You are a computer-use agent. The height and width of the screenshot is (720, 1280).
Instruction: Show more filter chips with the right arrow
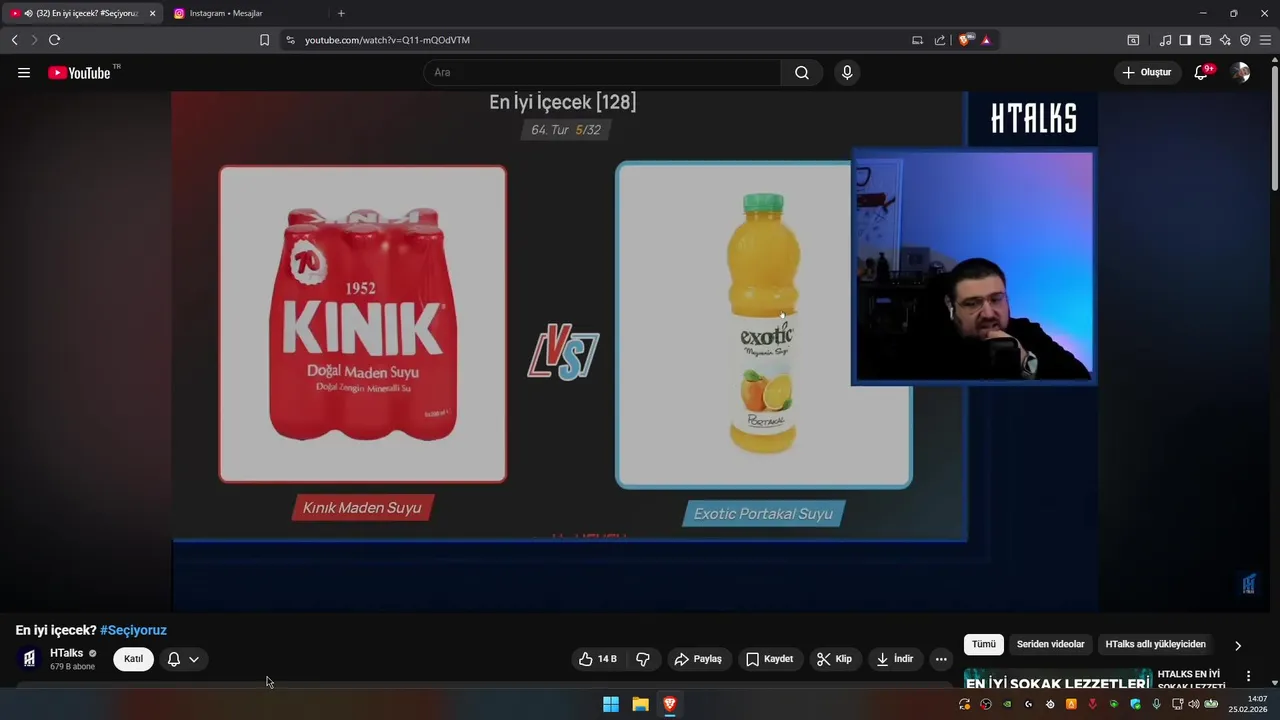pyautogui.click(x=1238, y=646)
